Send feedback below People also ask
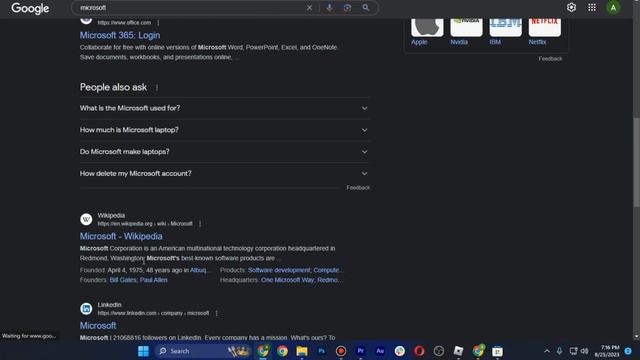 pos(358,188)
